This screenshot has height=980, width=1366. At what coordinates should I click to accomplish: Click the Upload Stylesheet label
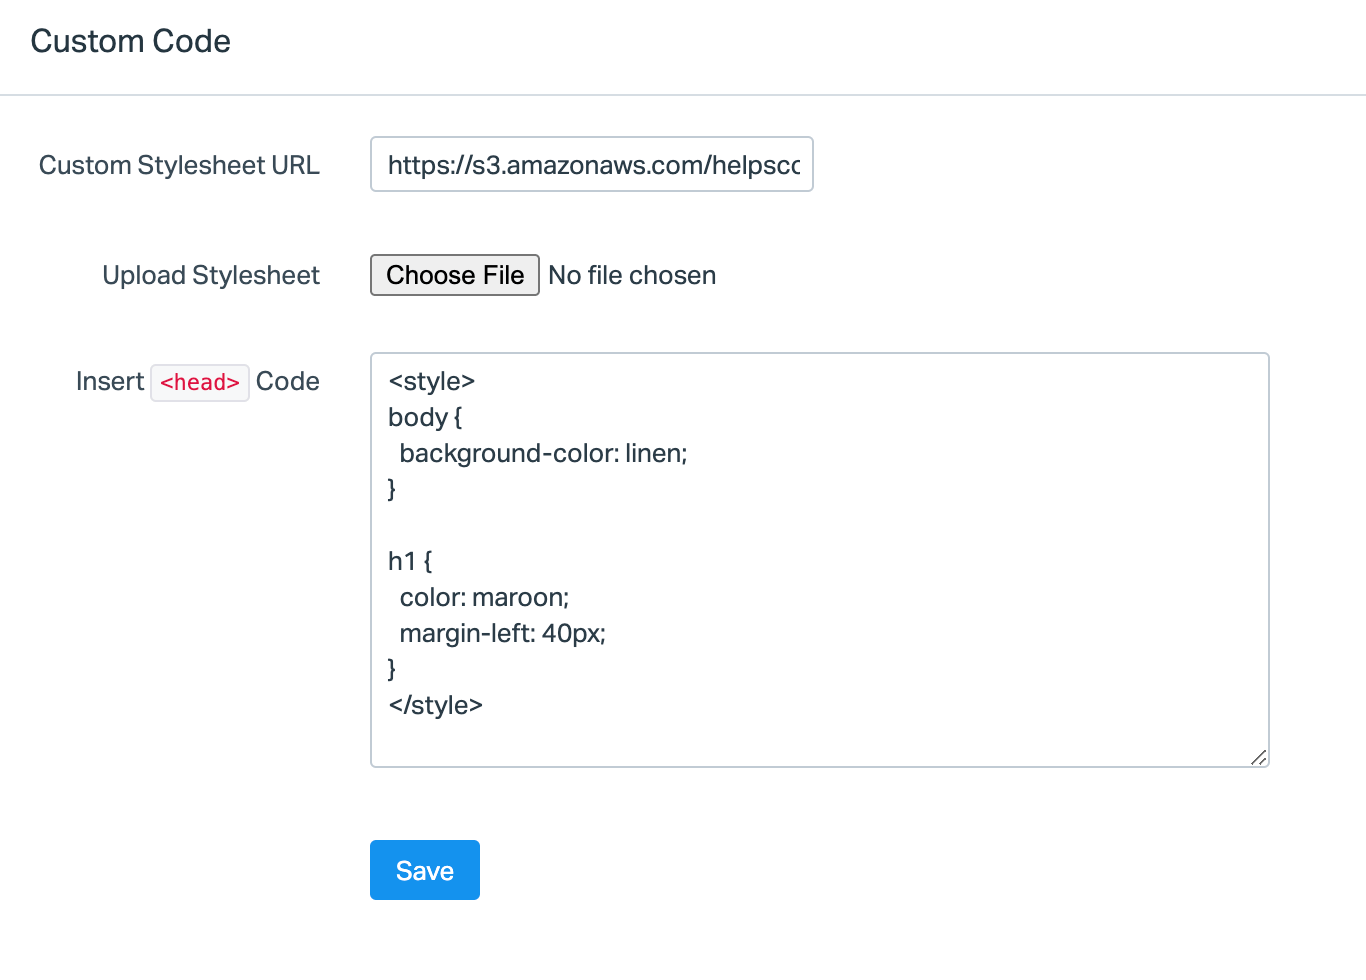coord(211,275)
